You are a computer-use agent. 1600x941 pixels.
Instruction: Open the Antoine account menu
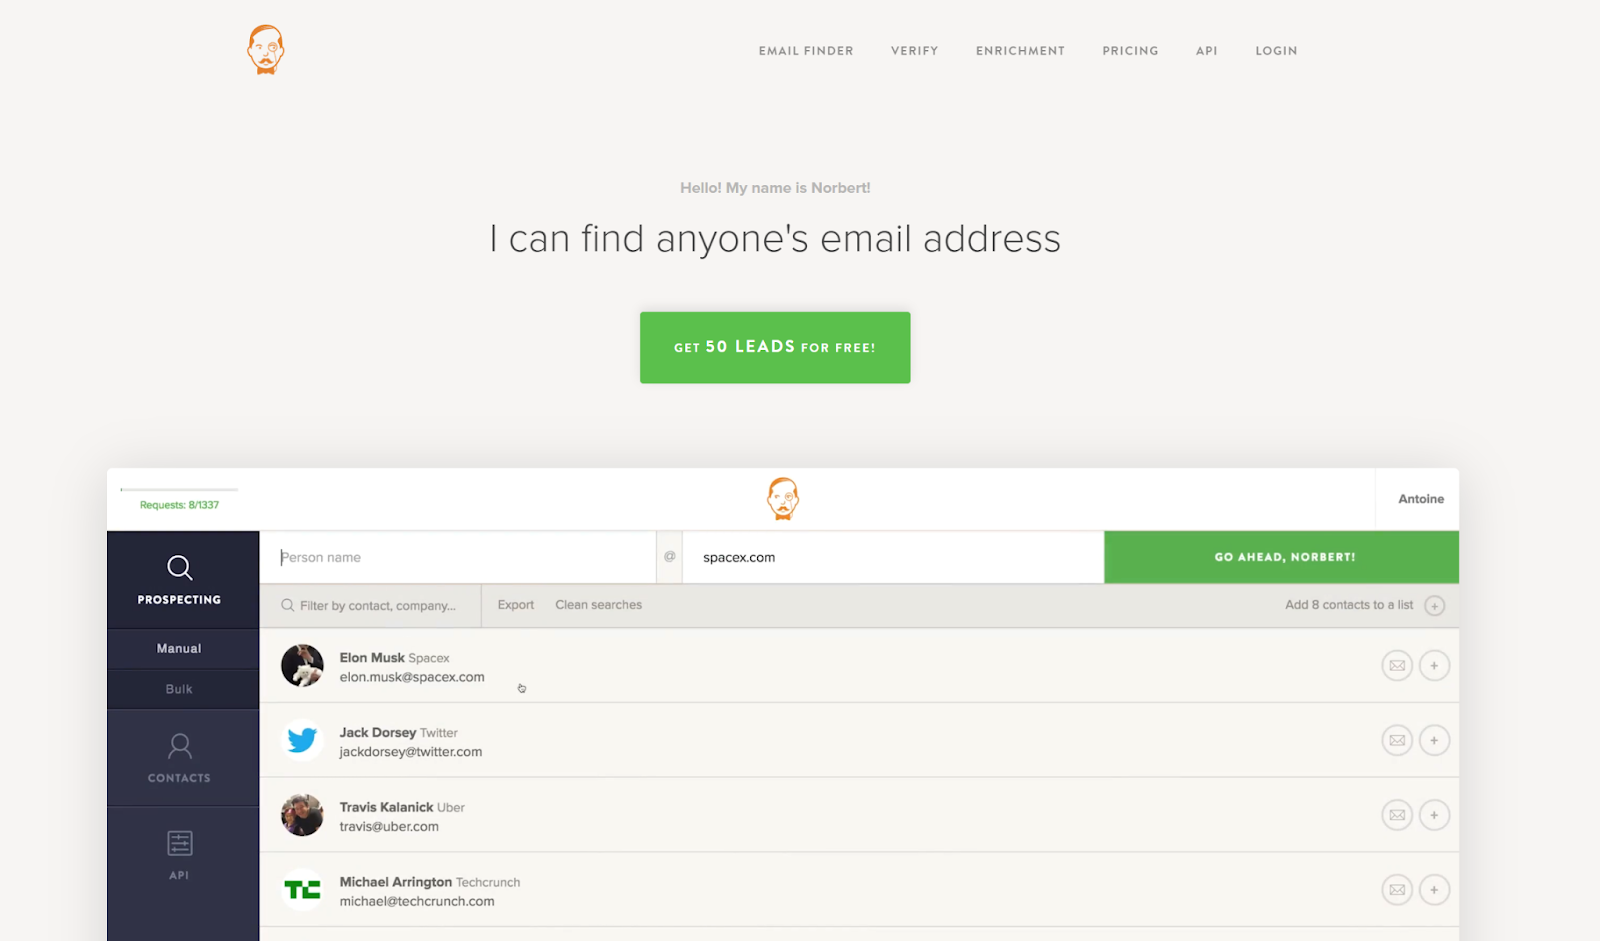[x=1421, y=499]
